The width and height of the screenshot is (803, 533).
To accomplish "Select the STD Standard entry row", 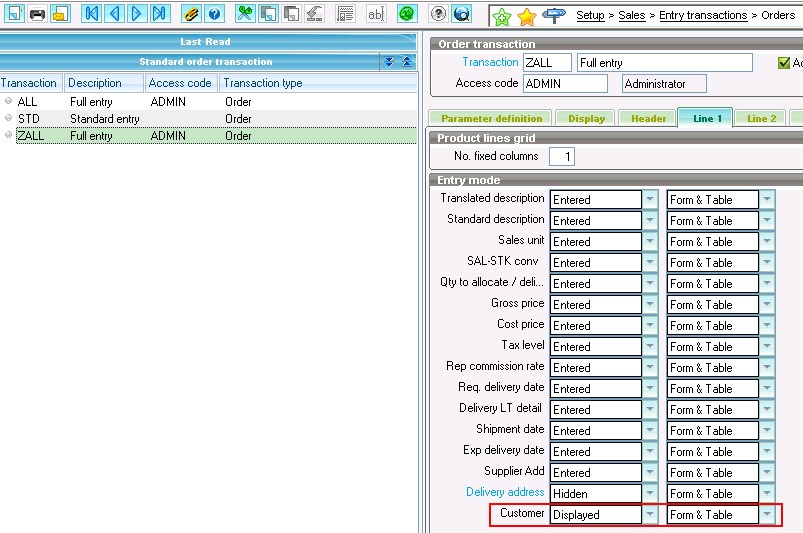I will (90, 119).
